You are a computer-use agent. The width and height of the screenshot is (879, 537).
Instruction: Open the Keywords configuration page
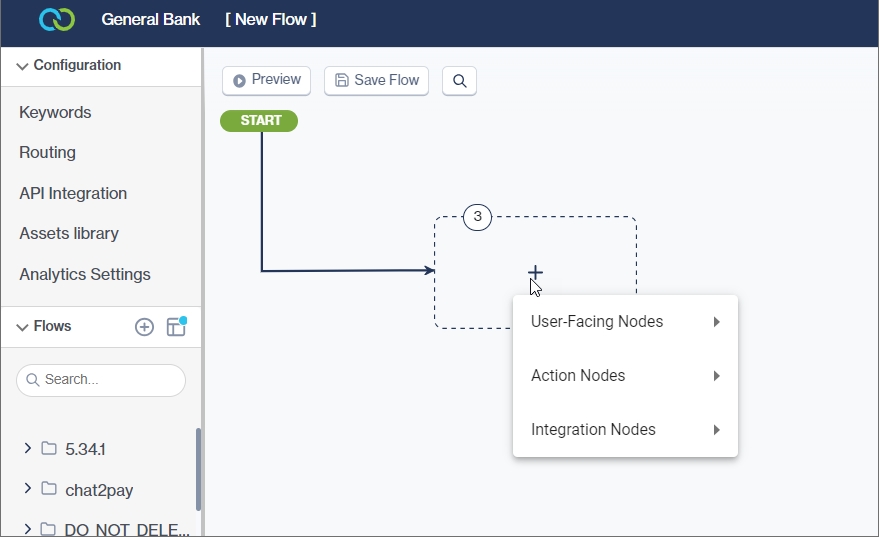click(55, 113)
